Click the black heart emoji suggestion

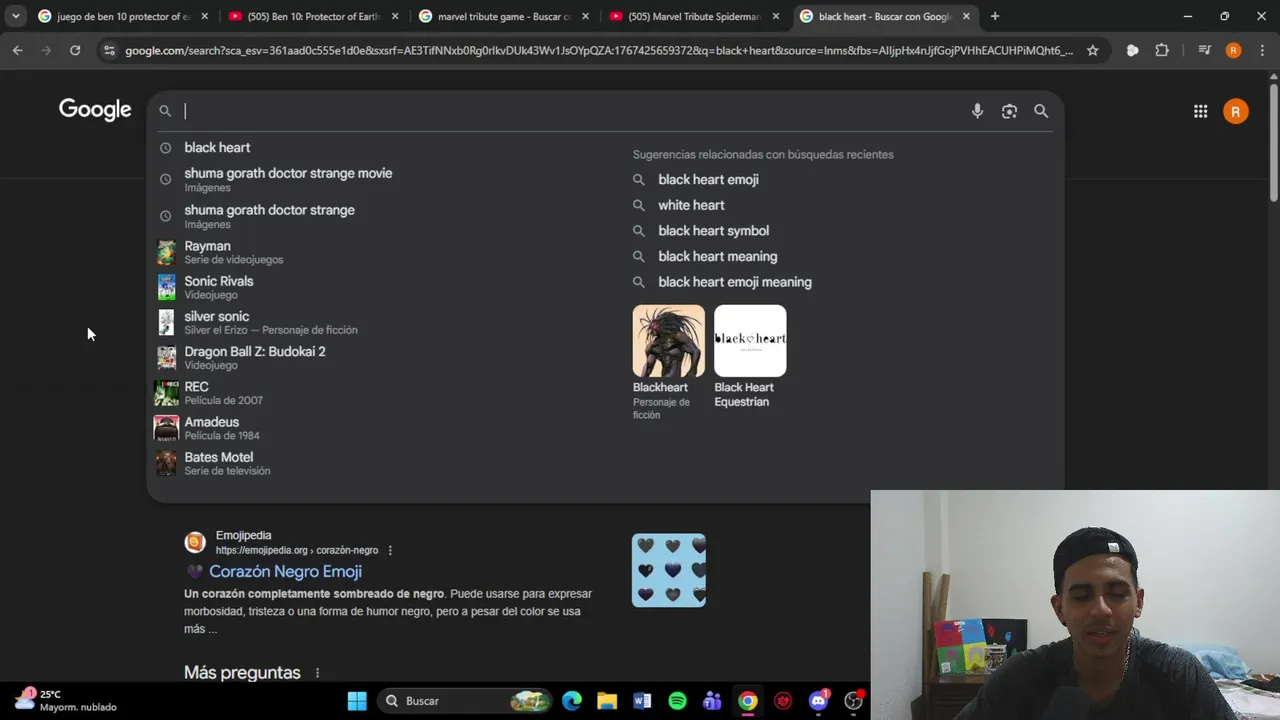708,179
